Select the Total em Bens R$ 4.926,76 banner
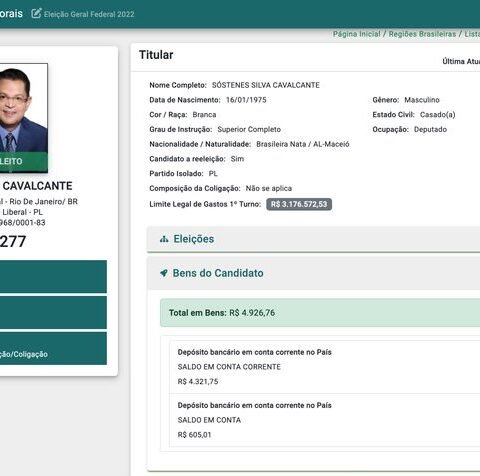Image resolution: width=480 pixels, height=476 pixels. [320, 313]
